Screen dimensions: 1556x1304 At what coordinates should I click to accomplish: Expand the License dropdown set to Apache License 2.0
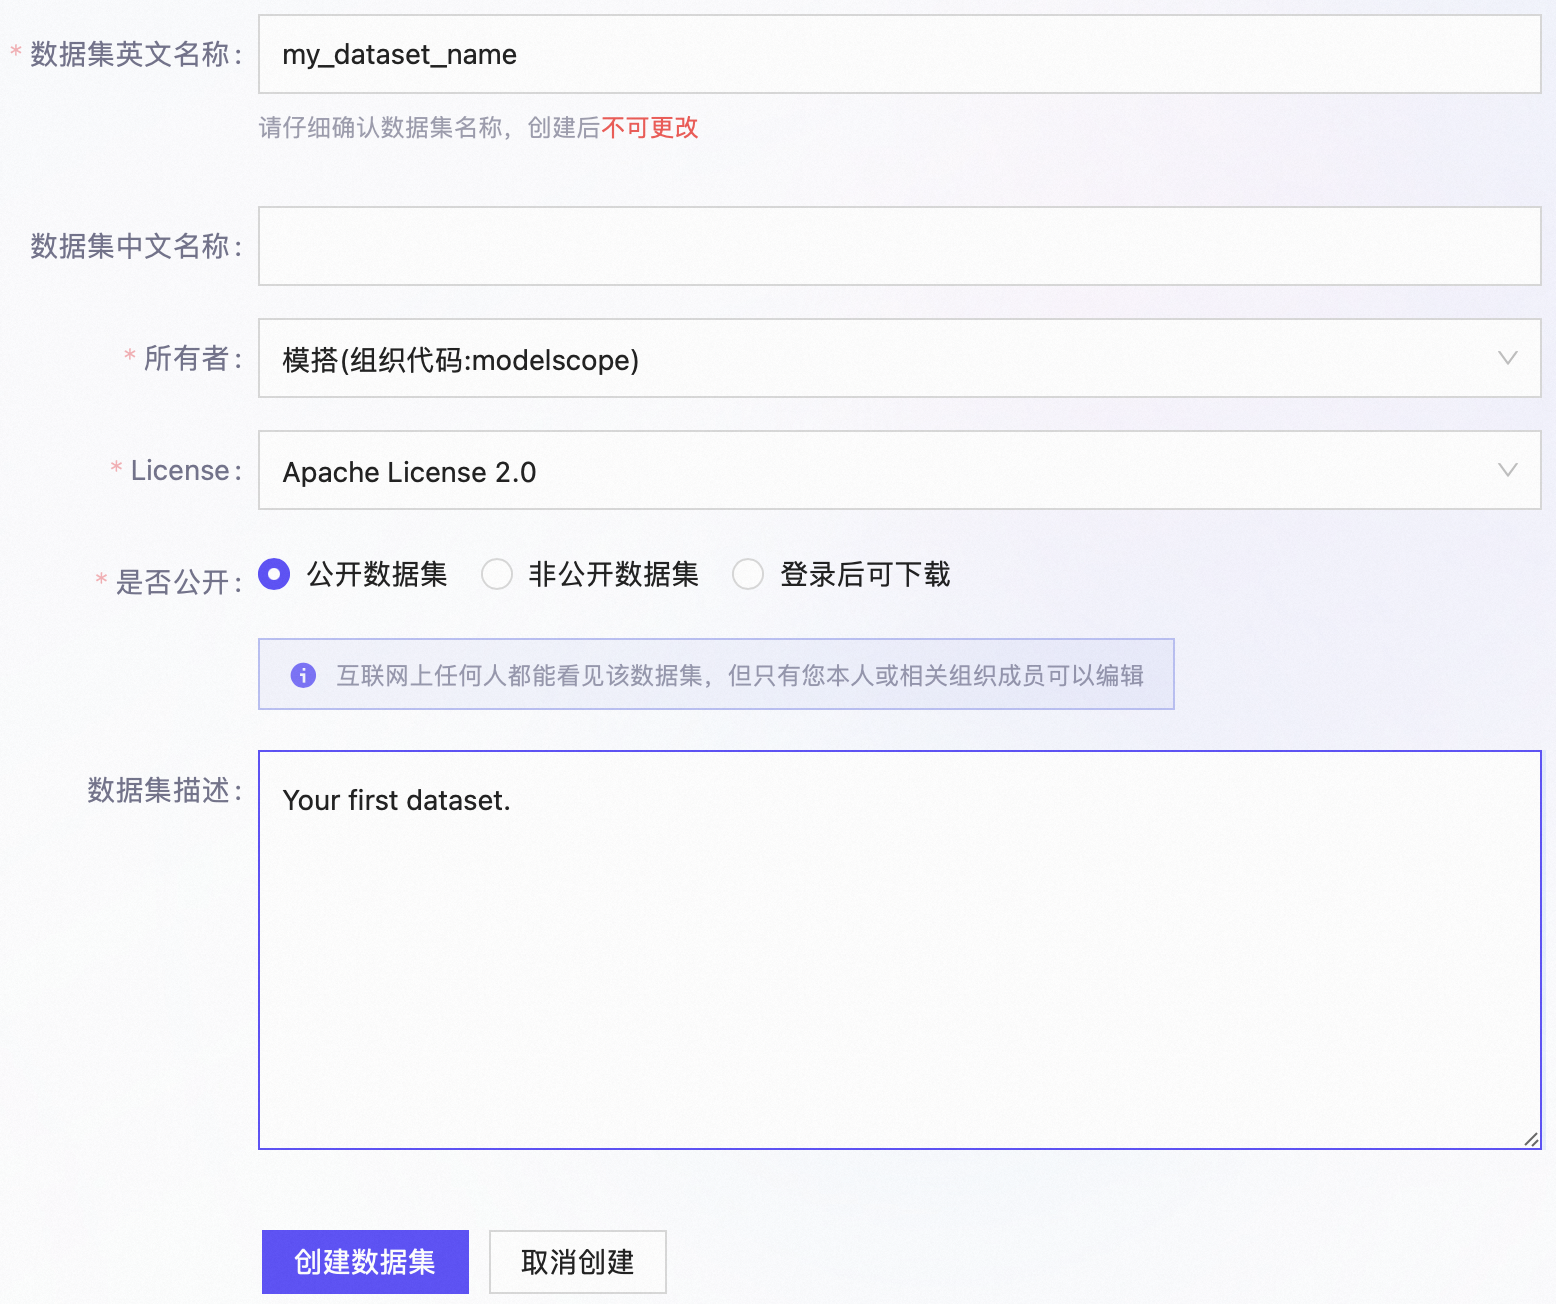tap(899, 470)
